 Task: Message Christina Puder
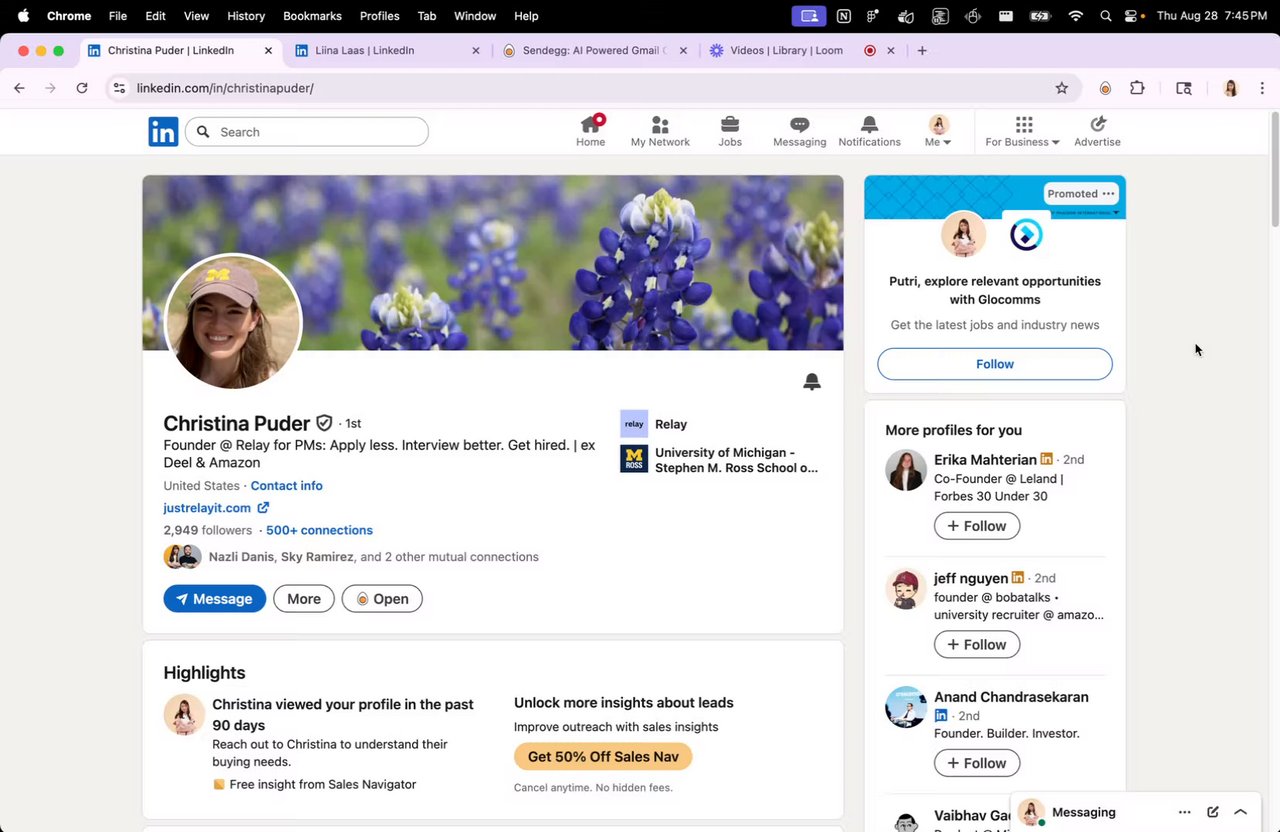click(215, 599)
